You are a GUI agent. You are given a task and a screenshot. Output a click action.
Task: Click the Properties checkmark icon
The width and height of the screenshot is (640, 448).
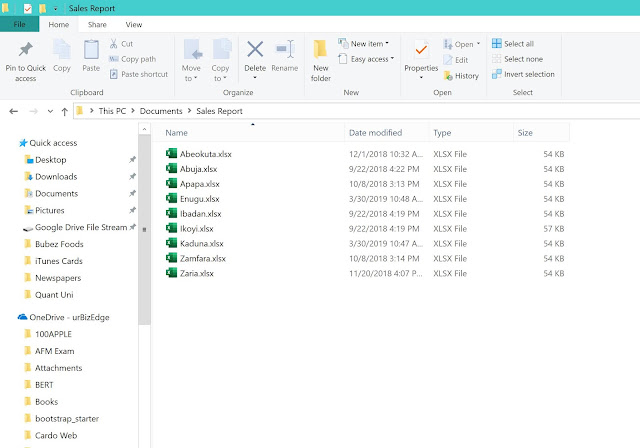pyautogui.click(x=421, y=51)
